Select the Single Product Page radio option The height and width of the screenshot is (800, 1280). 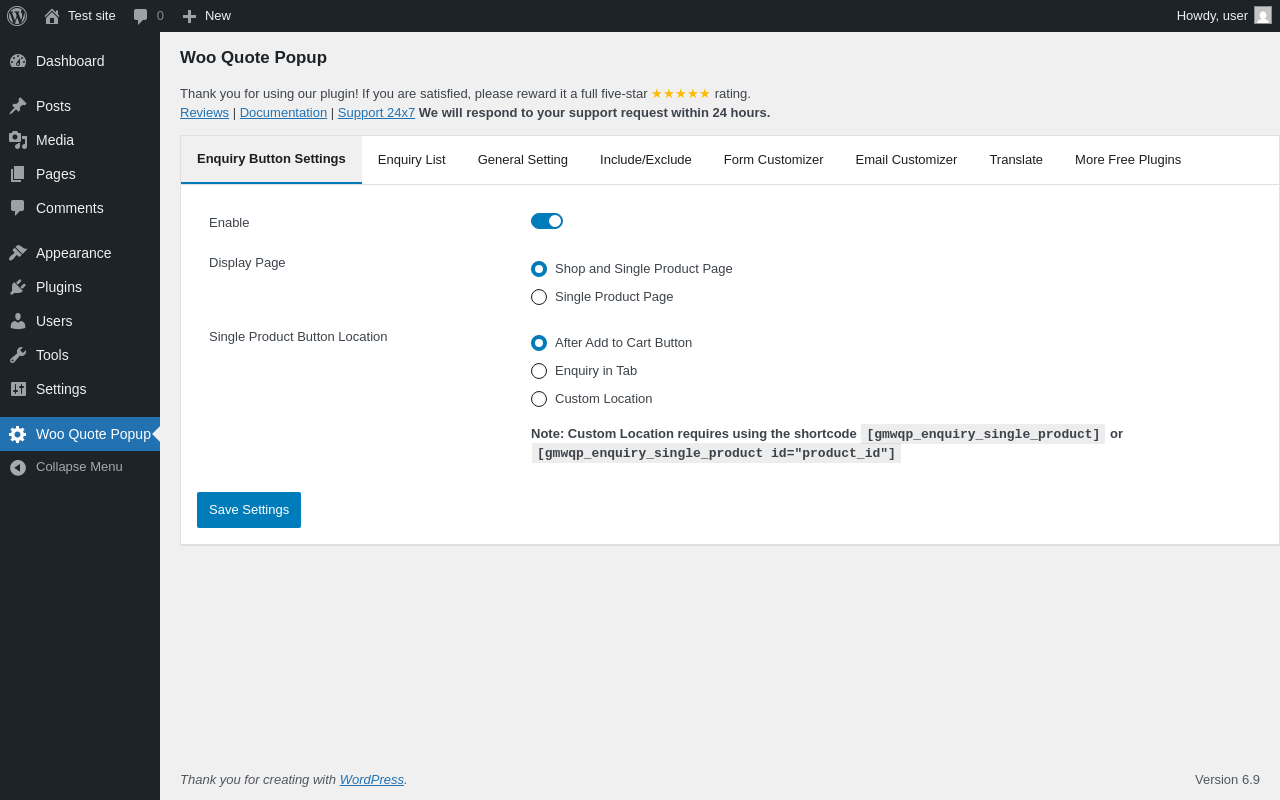pyautogui.click(x=539, y=297)
